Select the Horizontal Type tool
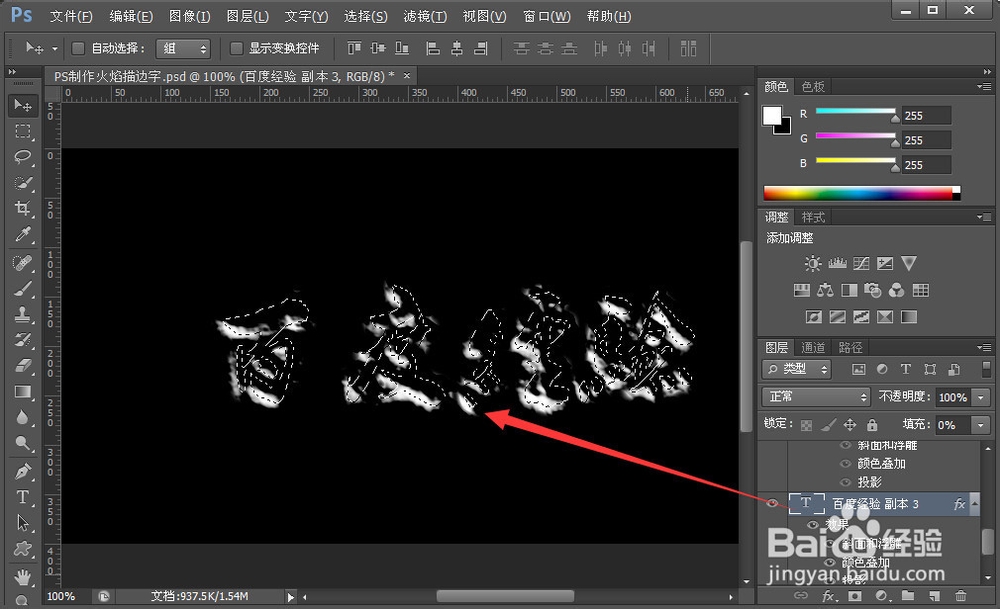1000x609 pixels. (x=23, y=497)
